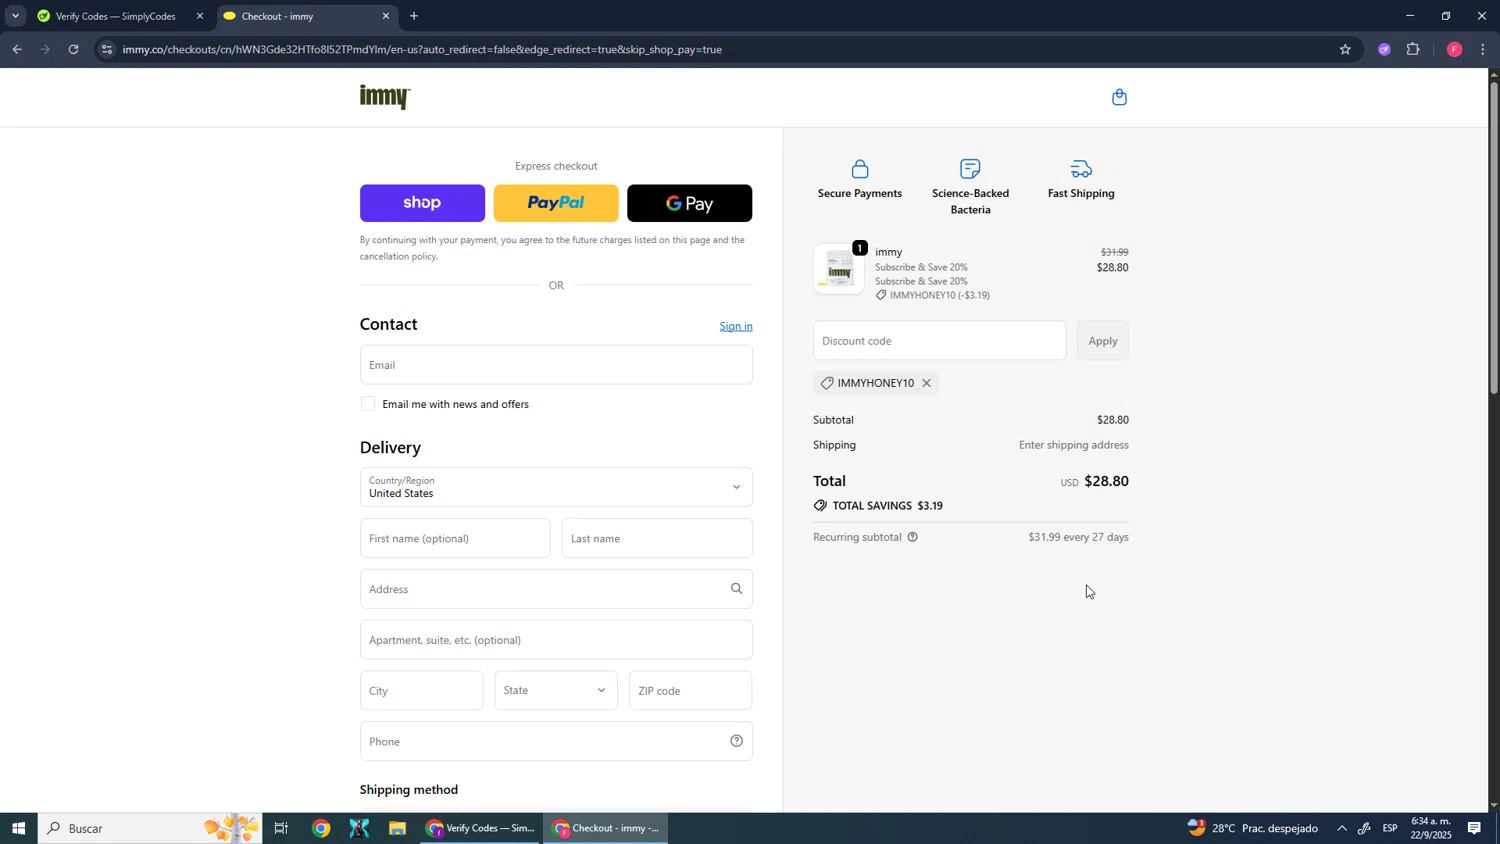Click the ESP language indicator
The width and height of the screenshot is (1500, 844).
[1390, 828]
